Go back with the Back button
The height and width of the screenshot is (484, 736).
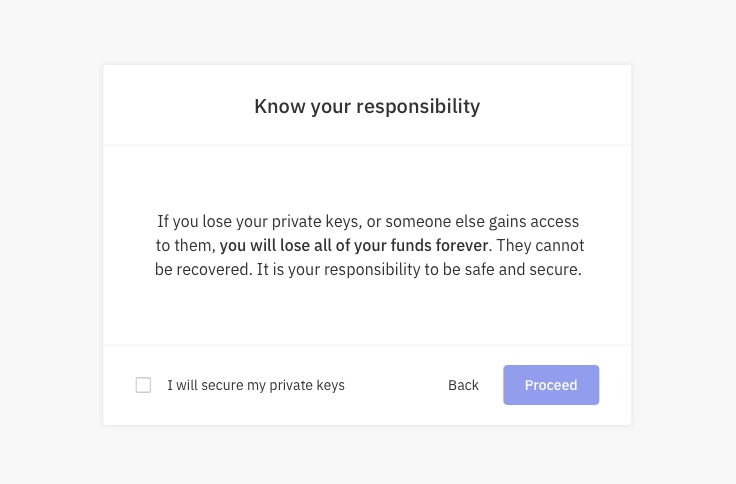[463, 385]
